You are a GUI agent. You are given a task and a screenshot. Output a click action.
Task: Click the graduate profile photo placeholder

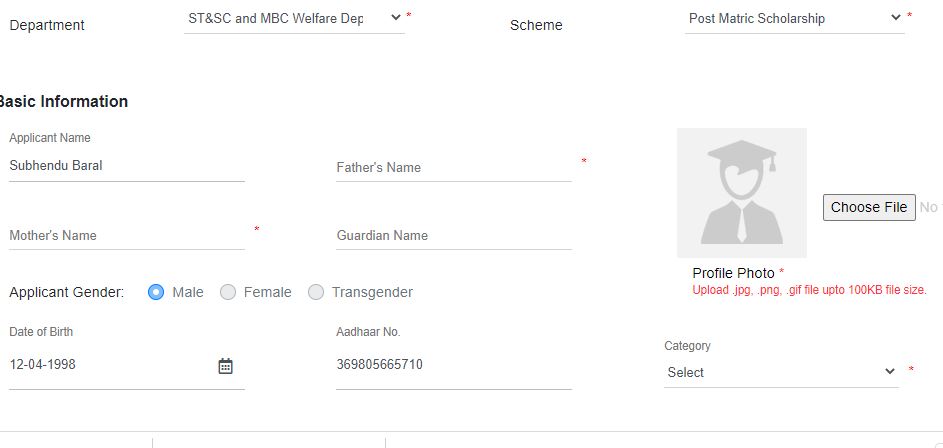coord(742,193)
